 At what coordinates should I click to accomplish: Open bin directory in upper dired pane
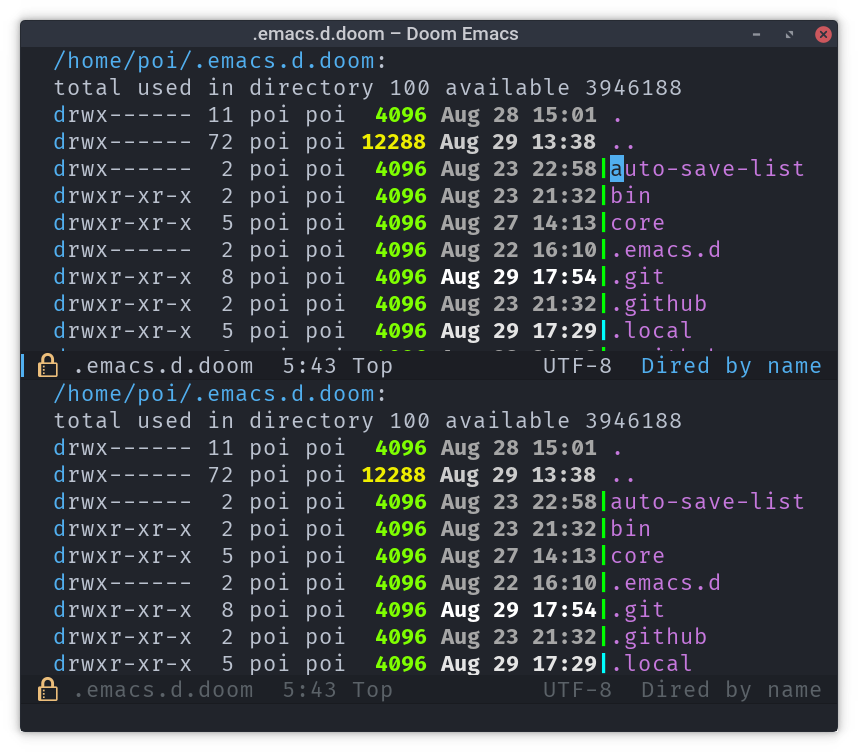630,196
